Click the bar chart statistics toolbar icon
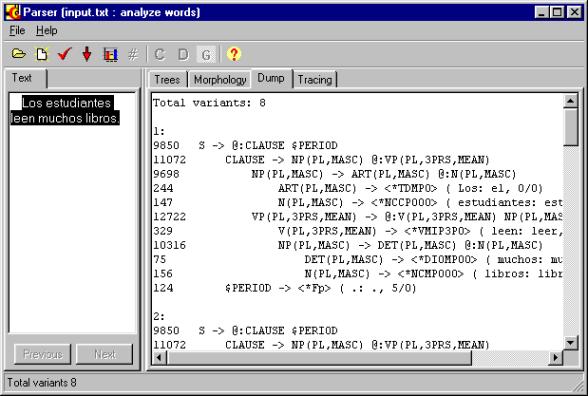Viewport: 588px width, 396px height. pyautogui.click(x=110, y=55)
